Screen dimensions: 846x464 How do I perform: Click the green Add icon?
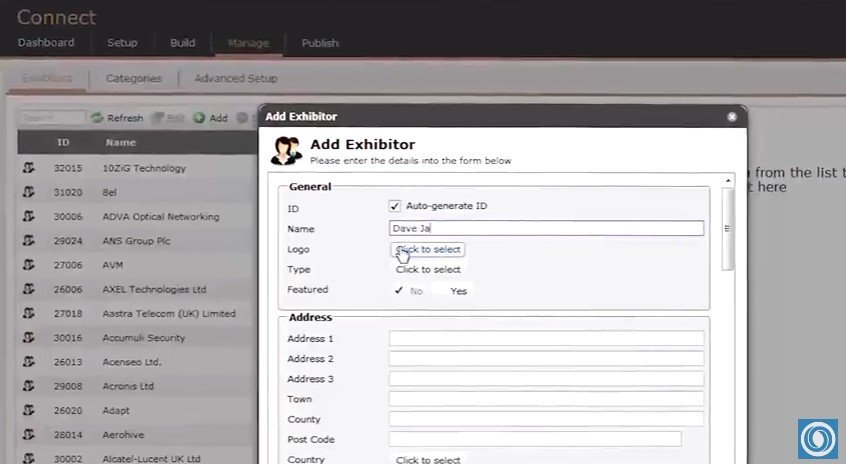[199, 118]
